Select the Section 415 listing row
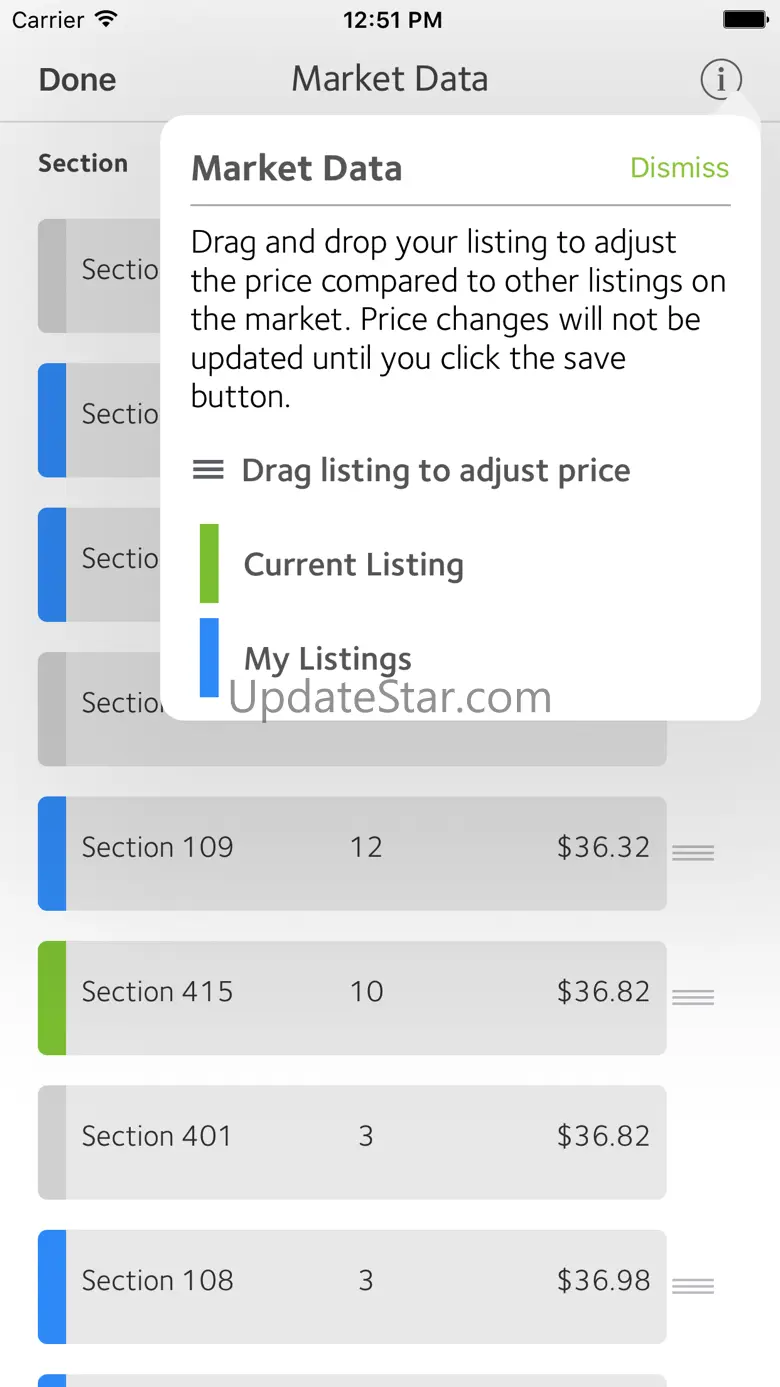This screenshot has width=780, height=1387. click(x=352, y=997)
